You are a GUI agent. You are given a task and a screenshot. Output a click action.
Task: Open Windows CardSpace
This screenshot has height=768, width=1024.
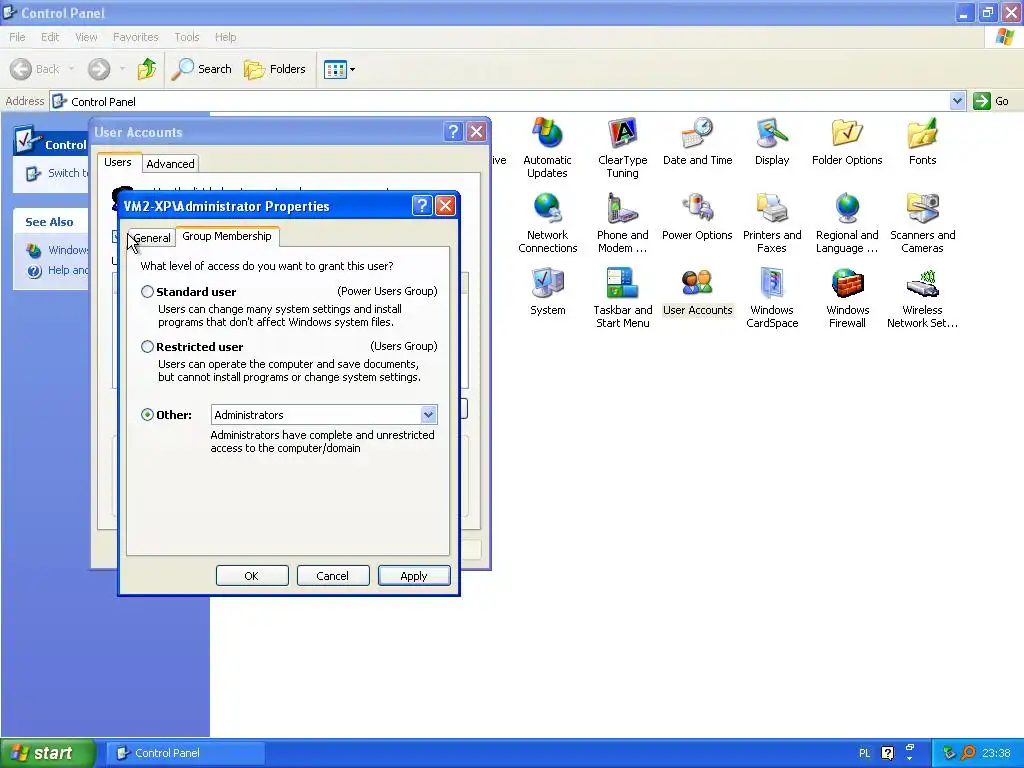point(772,298)
